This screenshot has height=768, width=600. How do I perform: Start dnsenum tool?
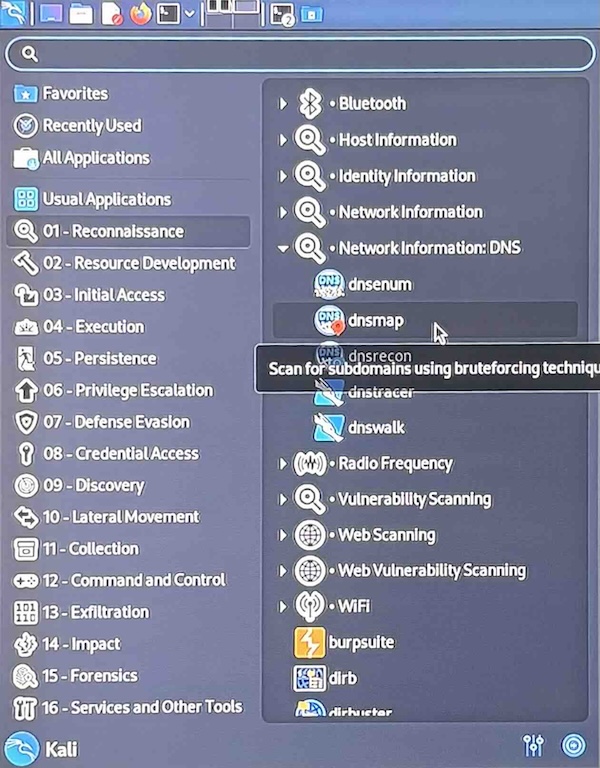[379, 284]
